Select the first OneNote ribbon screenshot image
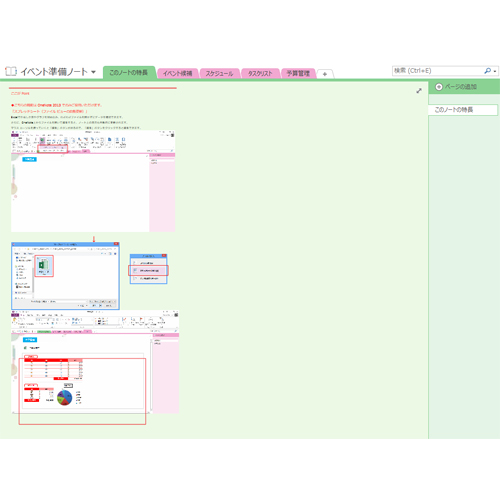Screen dimensions: 500x500 [x=93, y=181]
